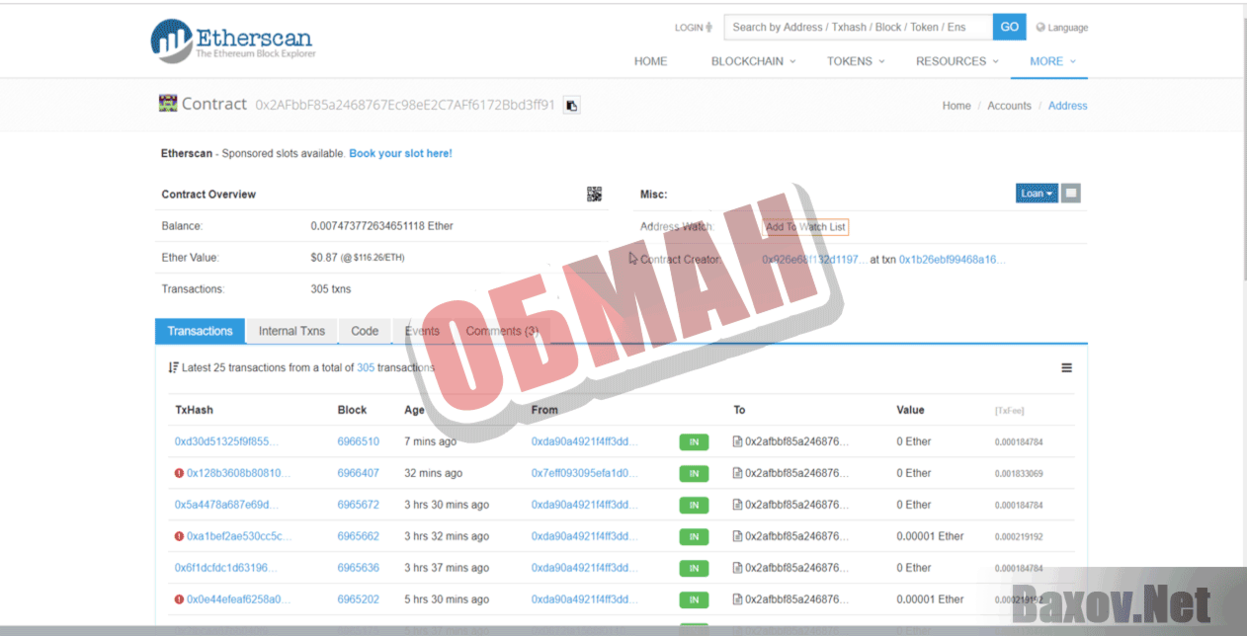1247x636 pixels.
Task: Open creation txn 0x1b26ebf99468a16
Action: pyautogui.click(x=952, y=259)
